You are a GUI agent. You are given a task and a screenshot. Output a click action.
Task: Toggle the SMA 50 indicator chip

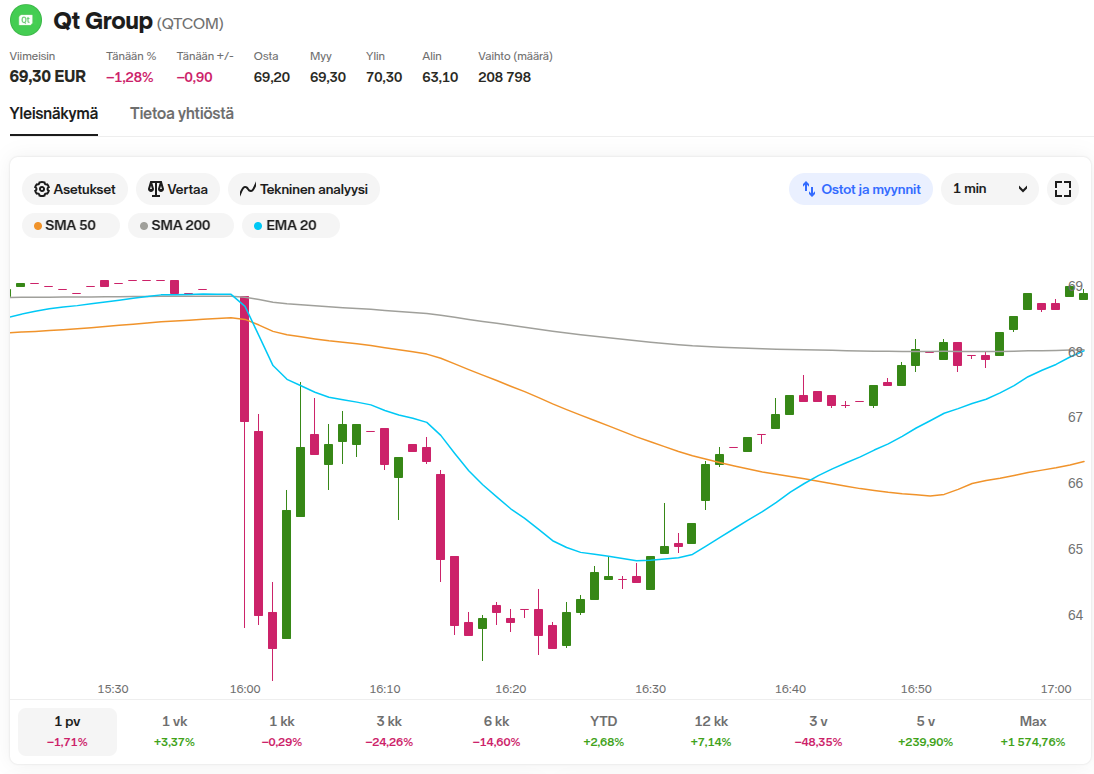(70, 225)
